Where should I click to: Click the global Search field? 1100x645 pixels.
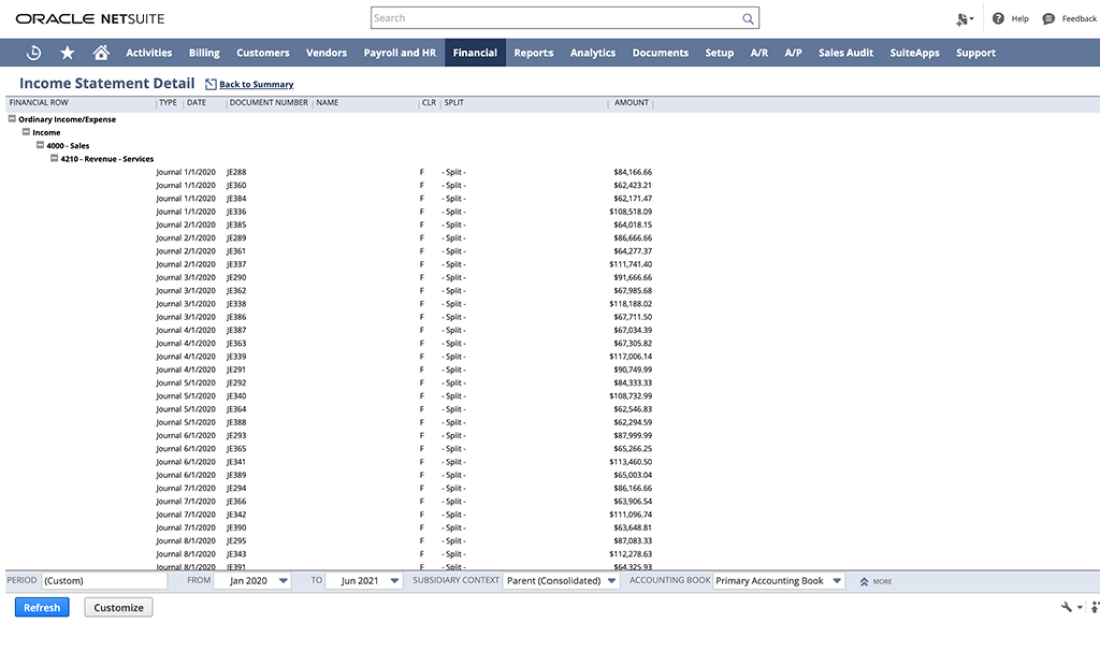pyautogui.click(x=555, y=18)
